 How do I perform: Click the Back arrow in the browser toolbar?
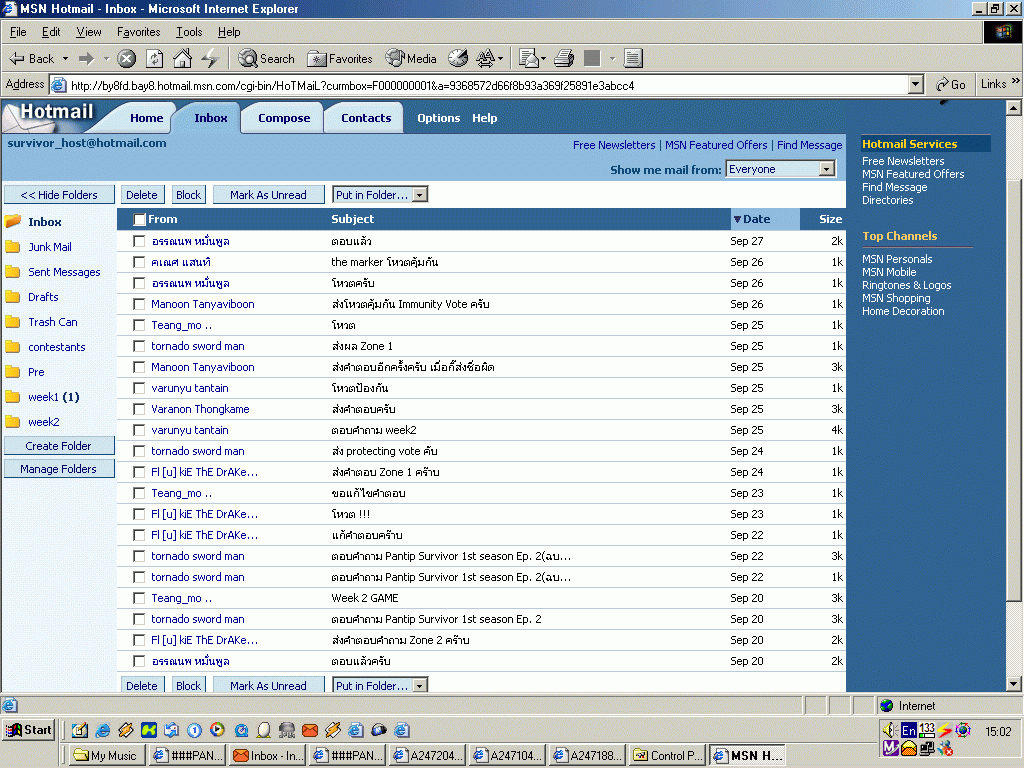[x=31, y=59]
